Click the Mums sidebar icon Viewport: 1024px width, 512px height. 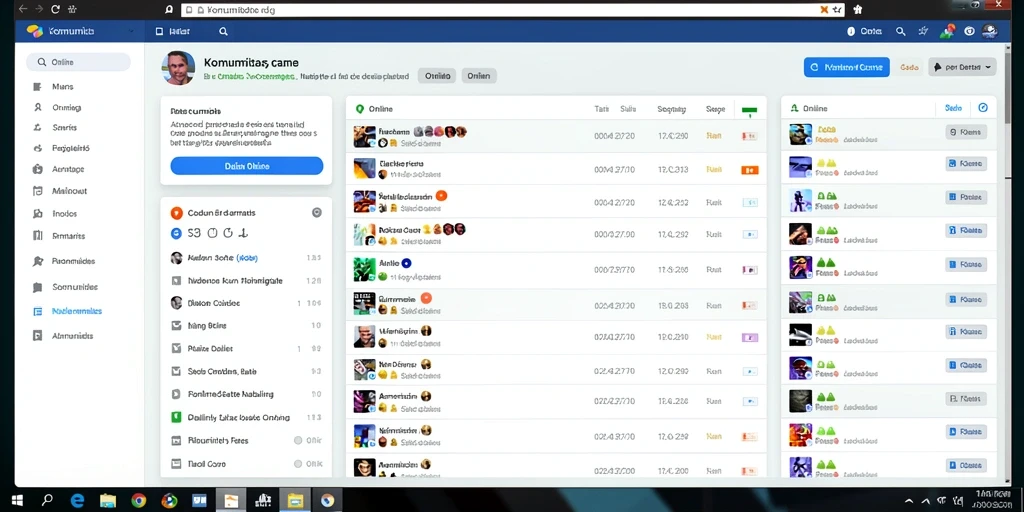[x=37, y=87]
